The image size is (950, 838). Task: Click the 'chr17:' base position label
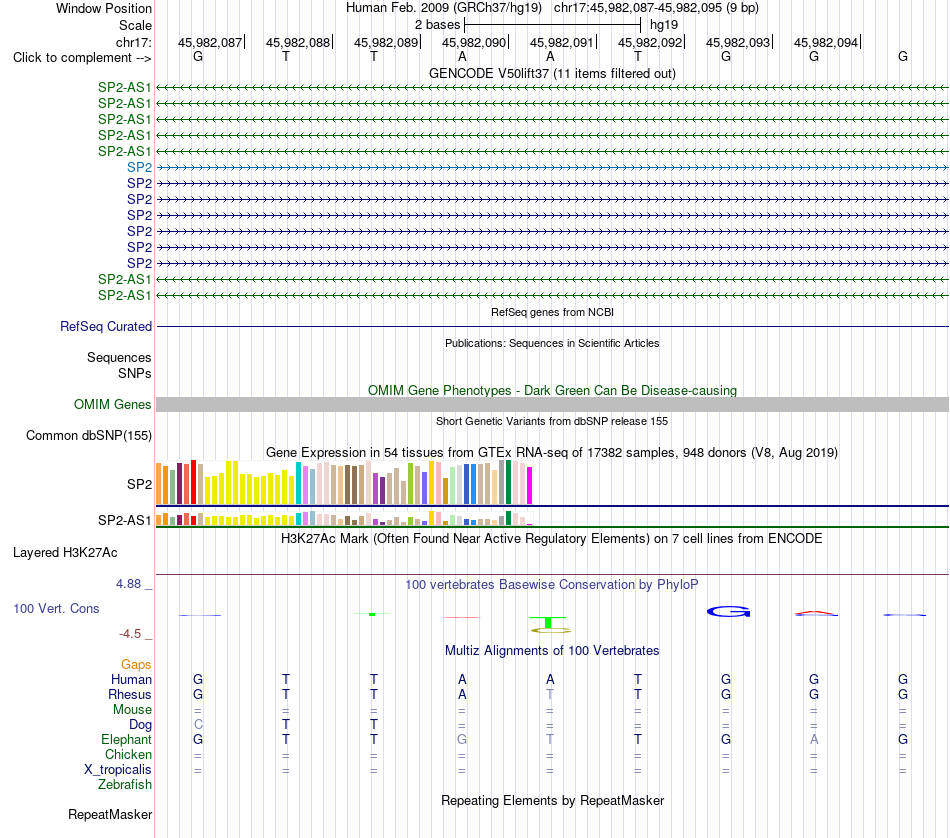click(x=133, y=42)
